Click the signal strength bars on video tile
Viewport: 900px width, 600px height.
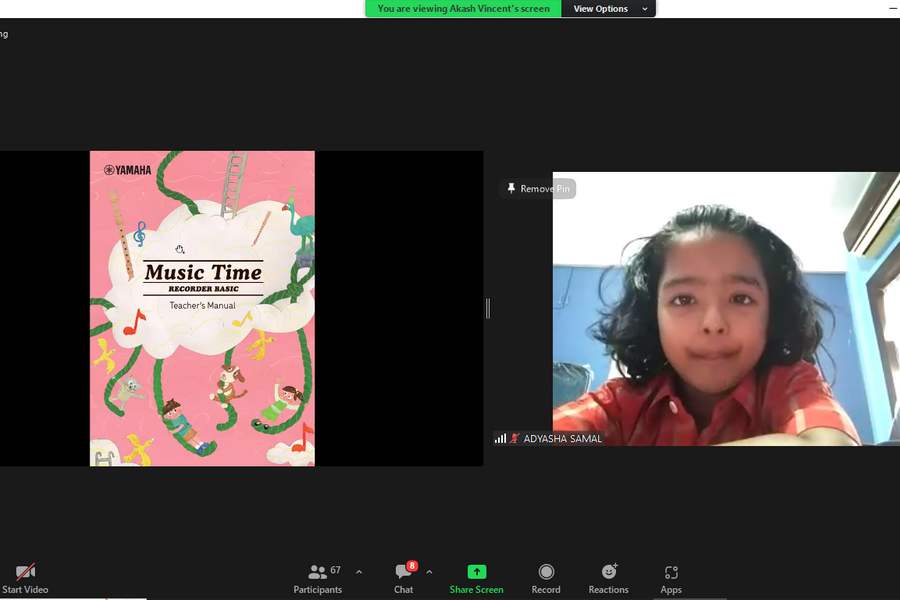point(500,439)
